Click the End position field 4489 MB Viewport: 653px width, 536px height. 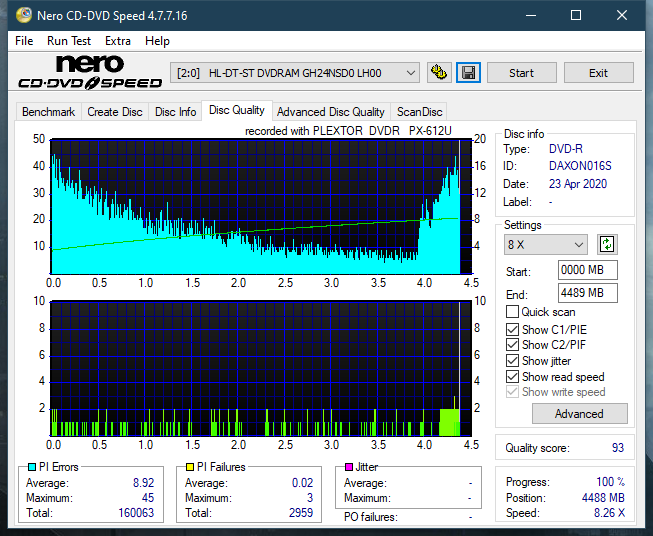tap(588, 293)
